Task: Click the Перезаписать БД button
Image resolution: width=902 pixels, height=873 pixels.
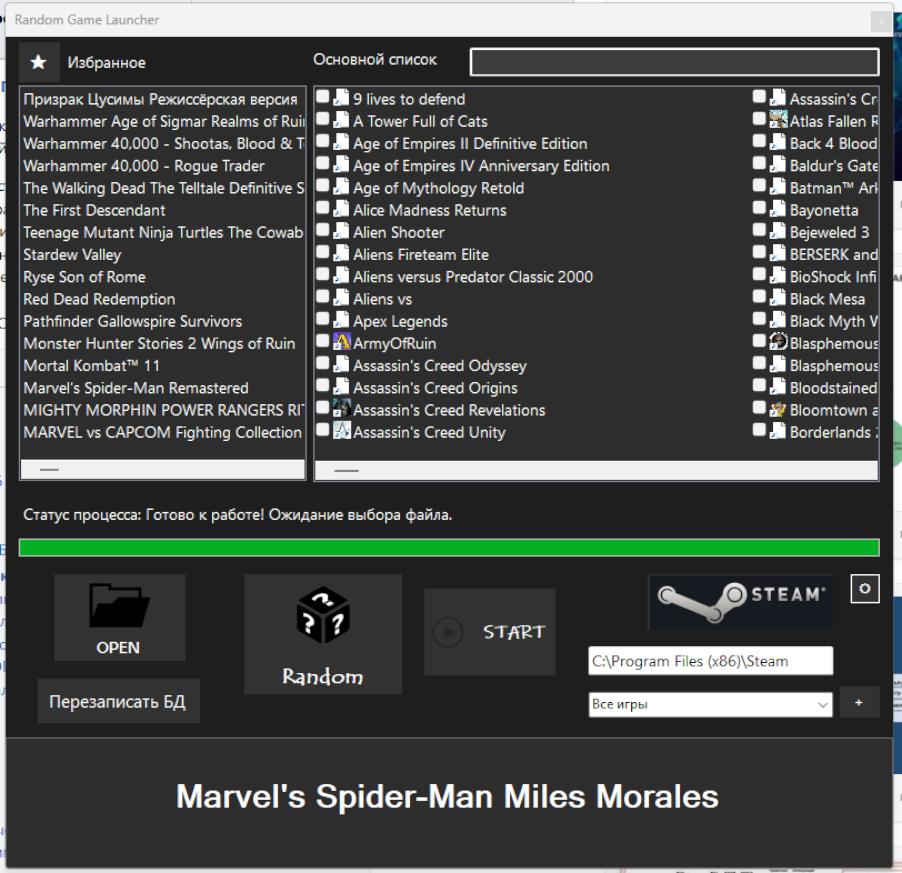Action: (x=119, y=701)
